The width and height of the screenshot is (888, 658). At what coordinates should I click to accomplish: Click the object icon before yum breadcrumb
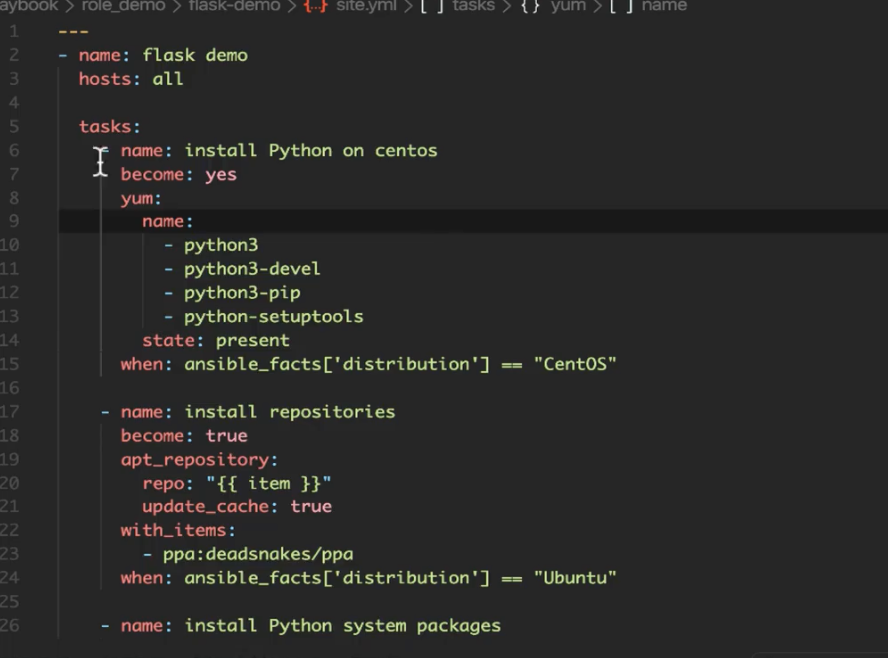[x=530, y=6]
